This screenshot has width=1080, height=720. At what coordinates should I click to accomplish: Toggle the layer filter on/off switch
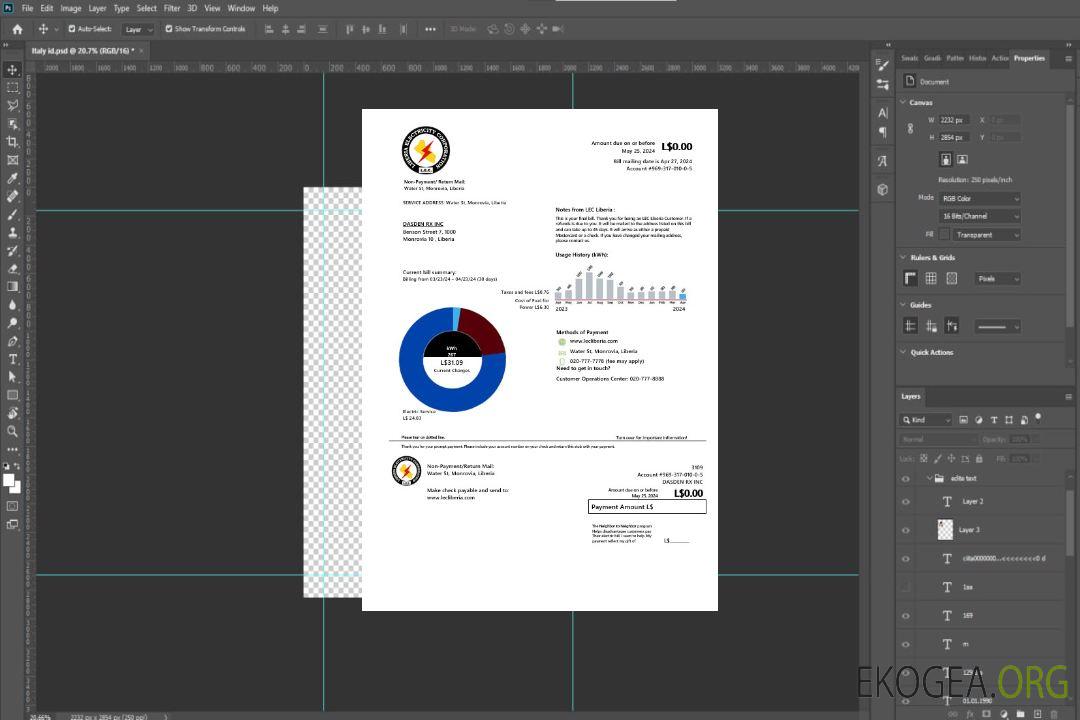[x=1038, y=418]
